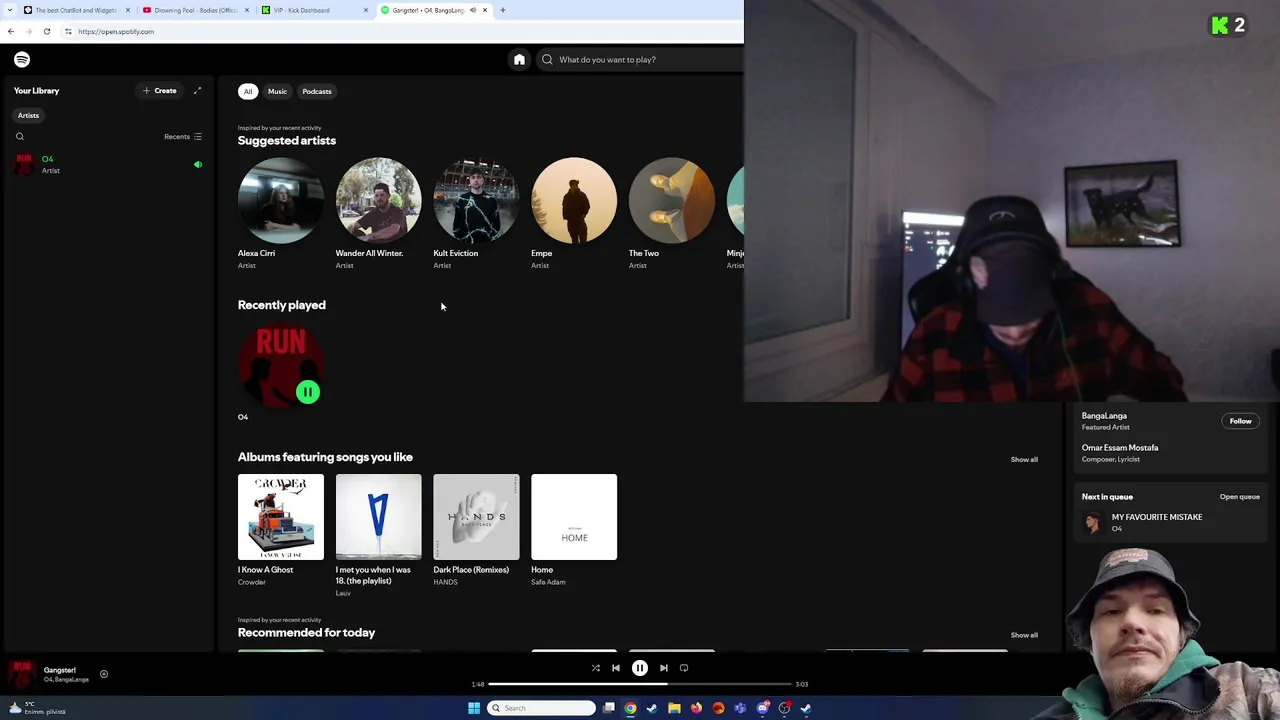Open Dark Place (Remixes) album
The width and height of the screenshot is (1280, 720).
click(476, 531)
